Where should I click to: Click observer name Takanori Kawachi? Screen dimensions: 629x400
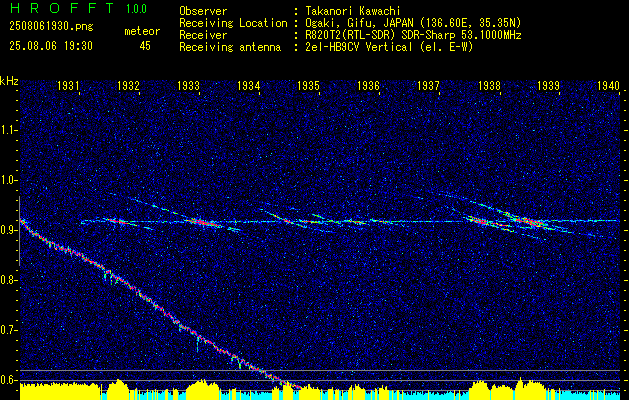352,11
